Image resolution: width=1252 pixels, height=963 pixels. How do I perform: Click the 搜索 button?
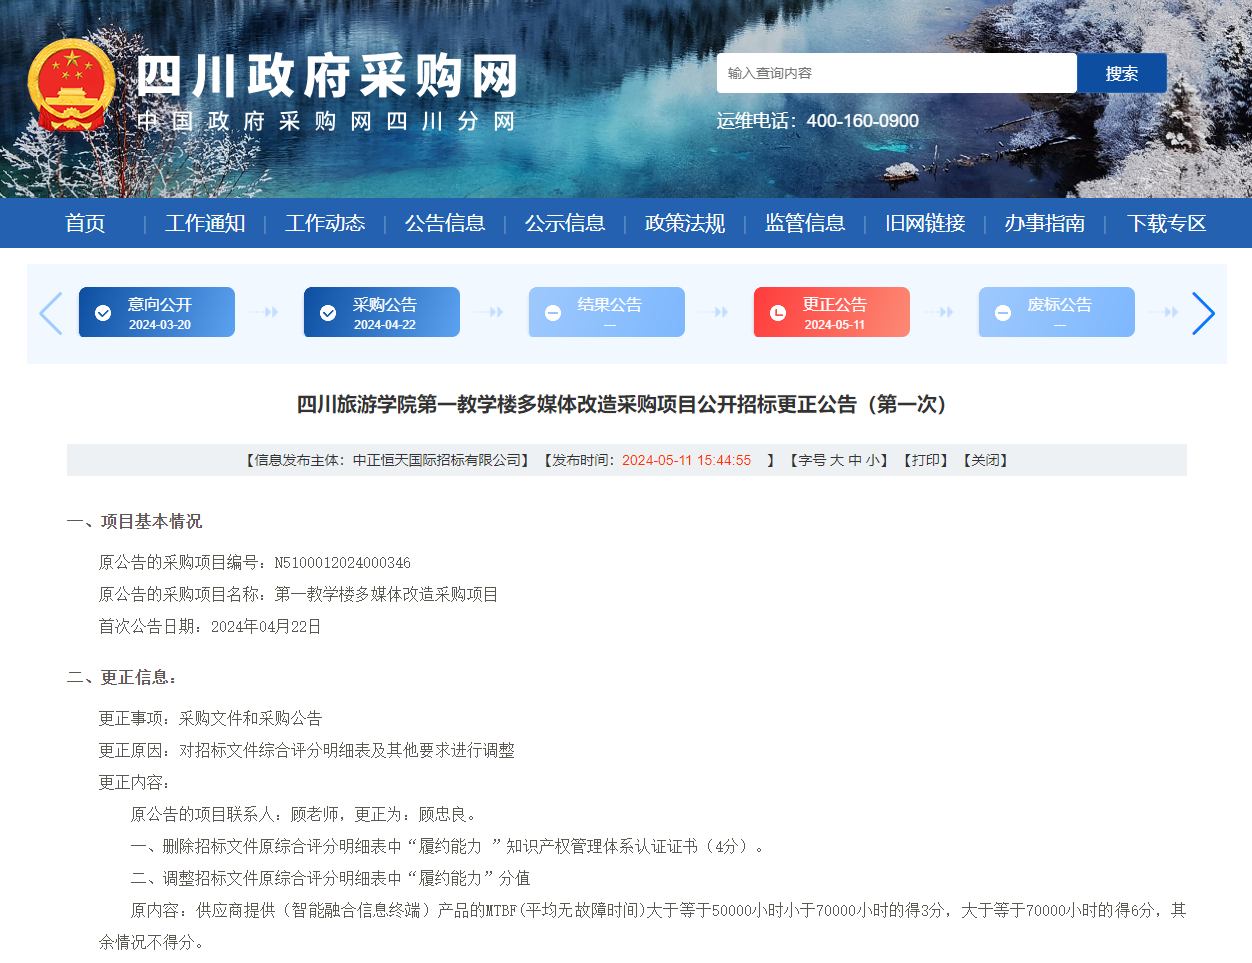click(1122, 73)
